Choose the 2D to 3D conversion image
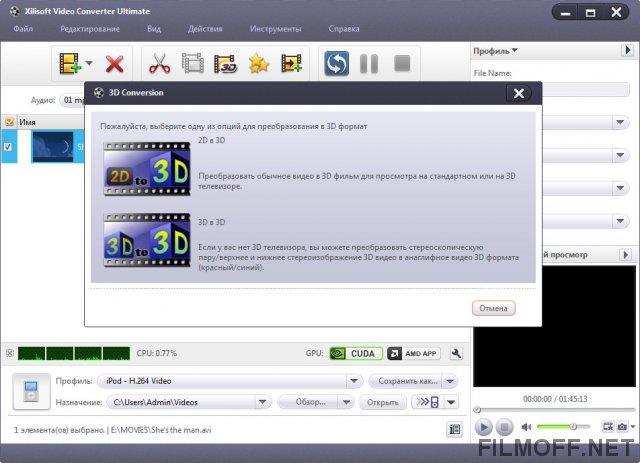Viewport: 640px width, 463px height. [147, 169]
